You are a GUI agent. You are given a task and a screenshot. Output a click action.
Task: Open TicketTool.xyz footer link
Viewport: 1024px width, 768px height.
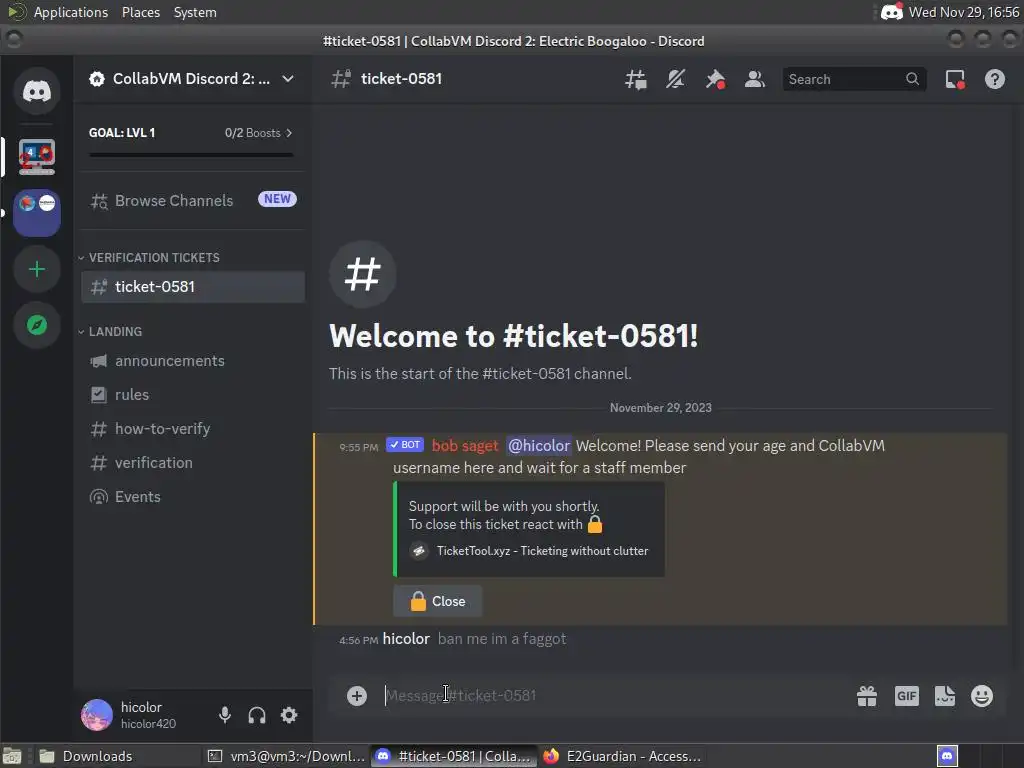coord(542,551)
